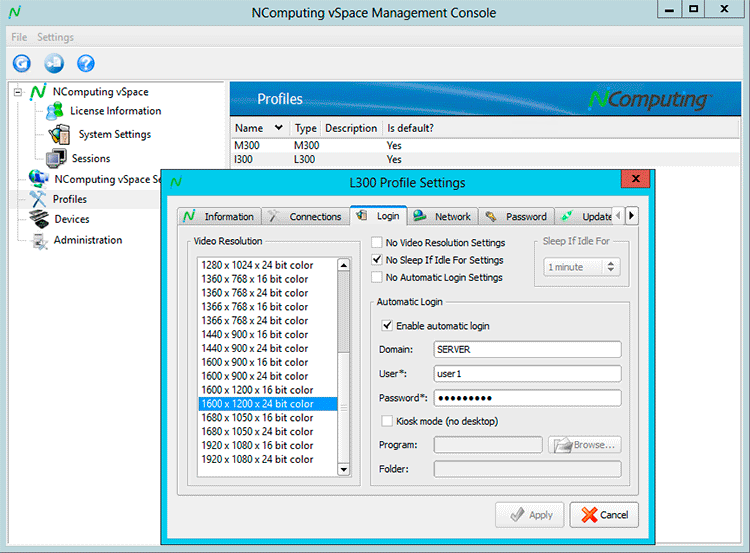750x553 pixels.
Task: Click the Folder input field
Action: [528, 469]
